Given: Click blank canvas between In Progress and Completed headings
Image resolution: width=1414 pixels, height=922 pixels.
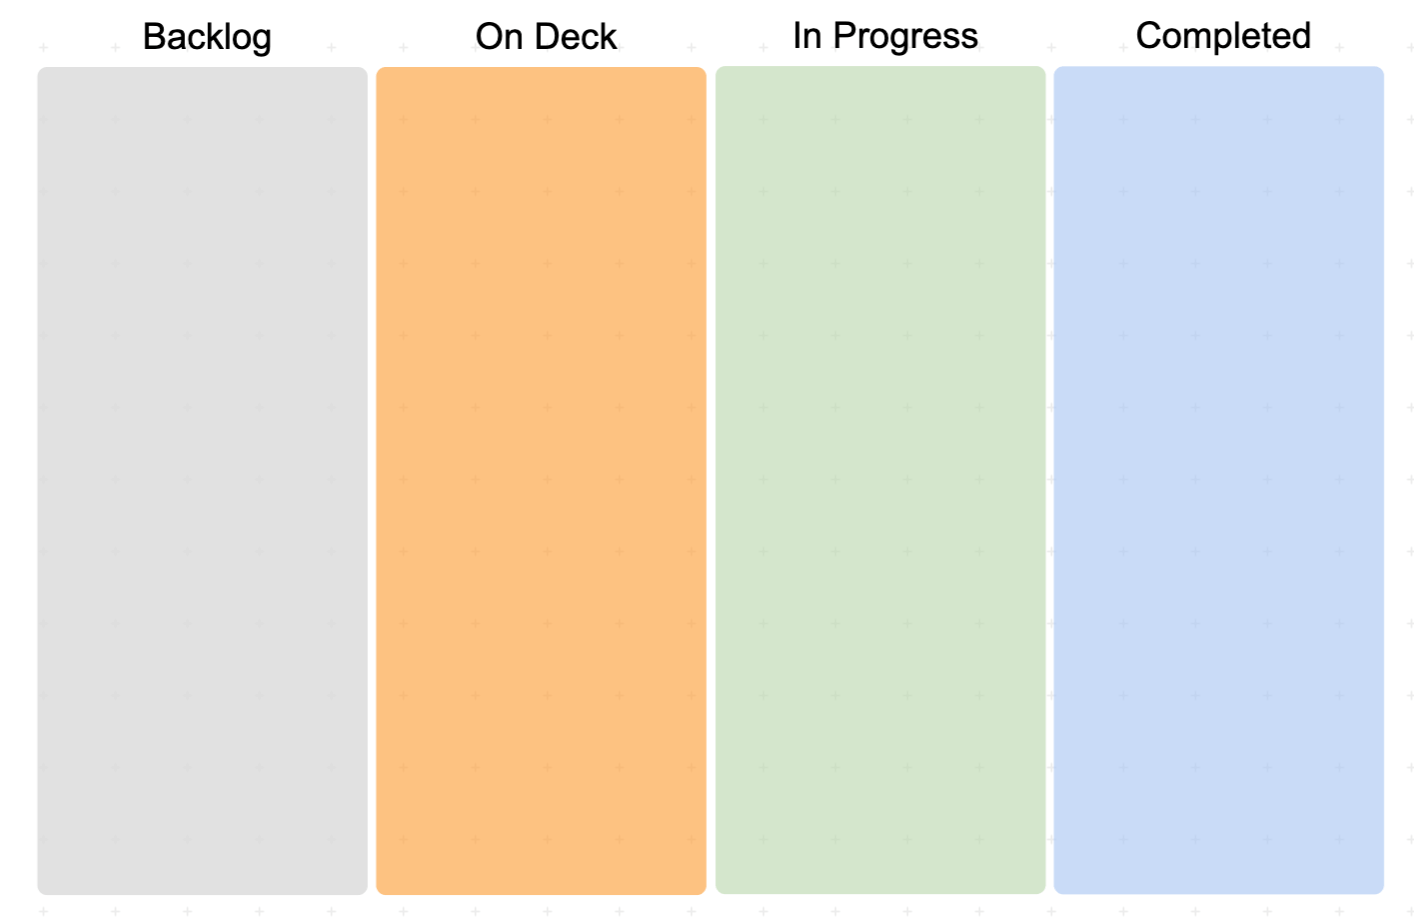Looking at the screenshot, I should (x=1057, y=37).
